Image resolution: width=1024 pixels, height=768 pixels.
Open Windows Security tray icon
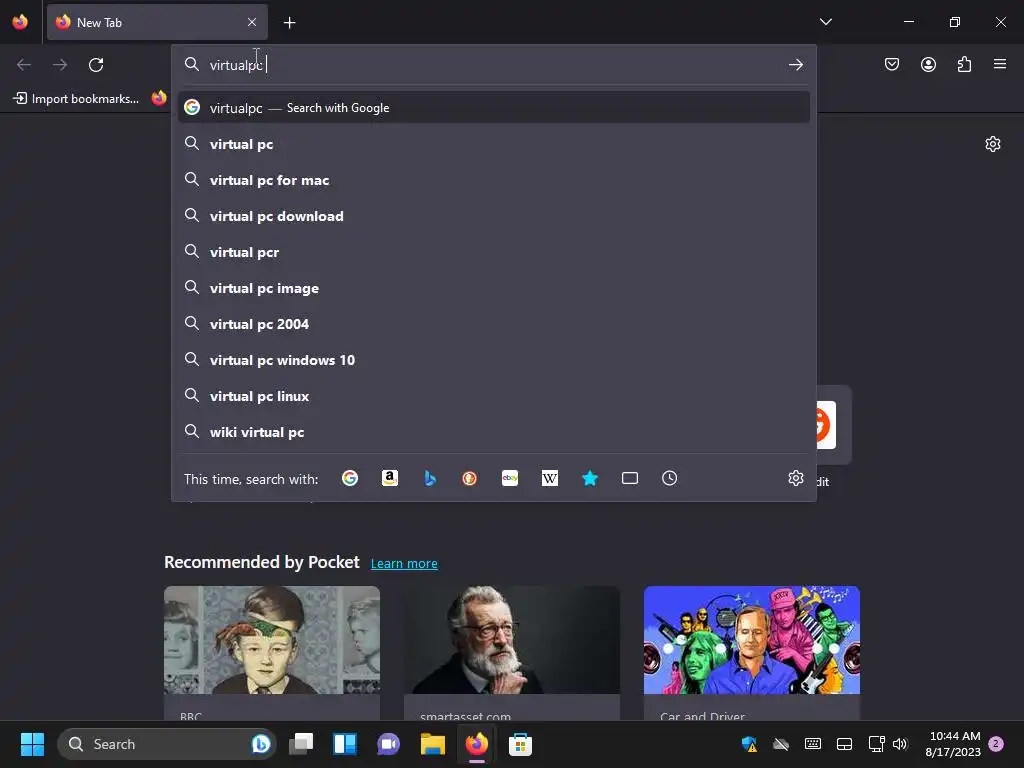click(749, 744)
